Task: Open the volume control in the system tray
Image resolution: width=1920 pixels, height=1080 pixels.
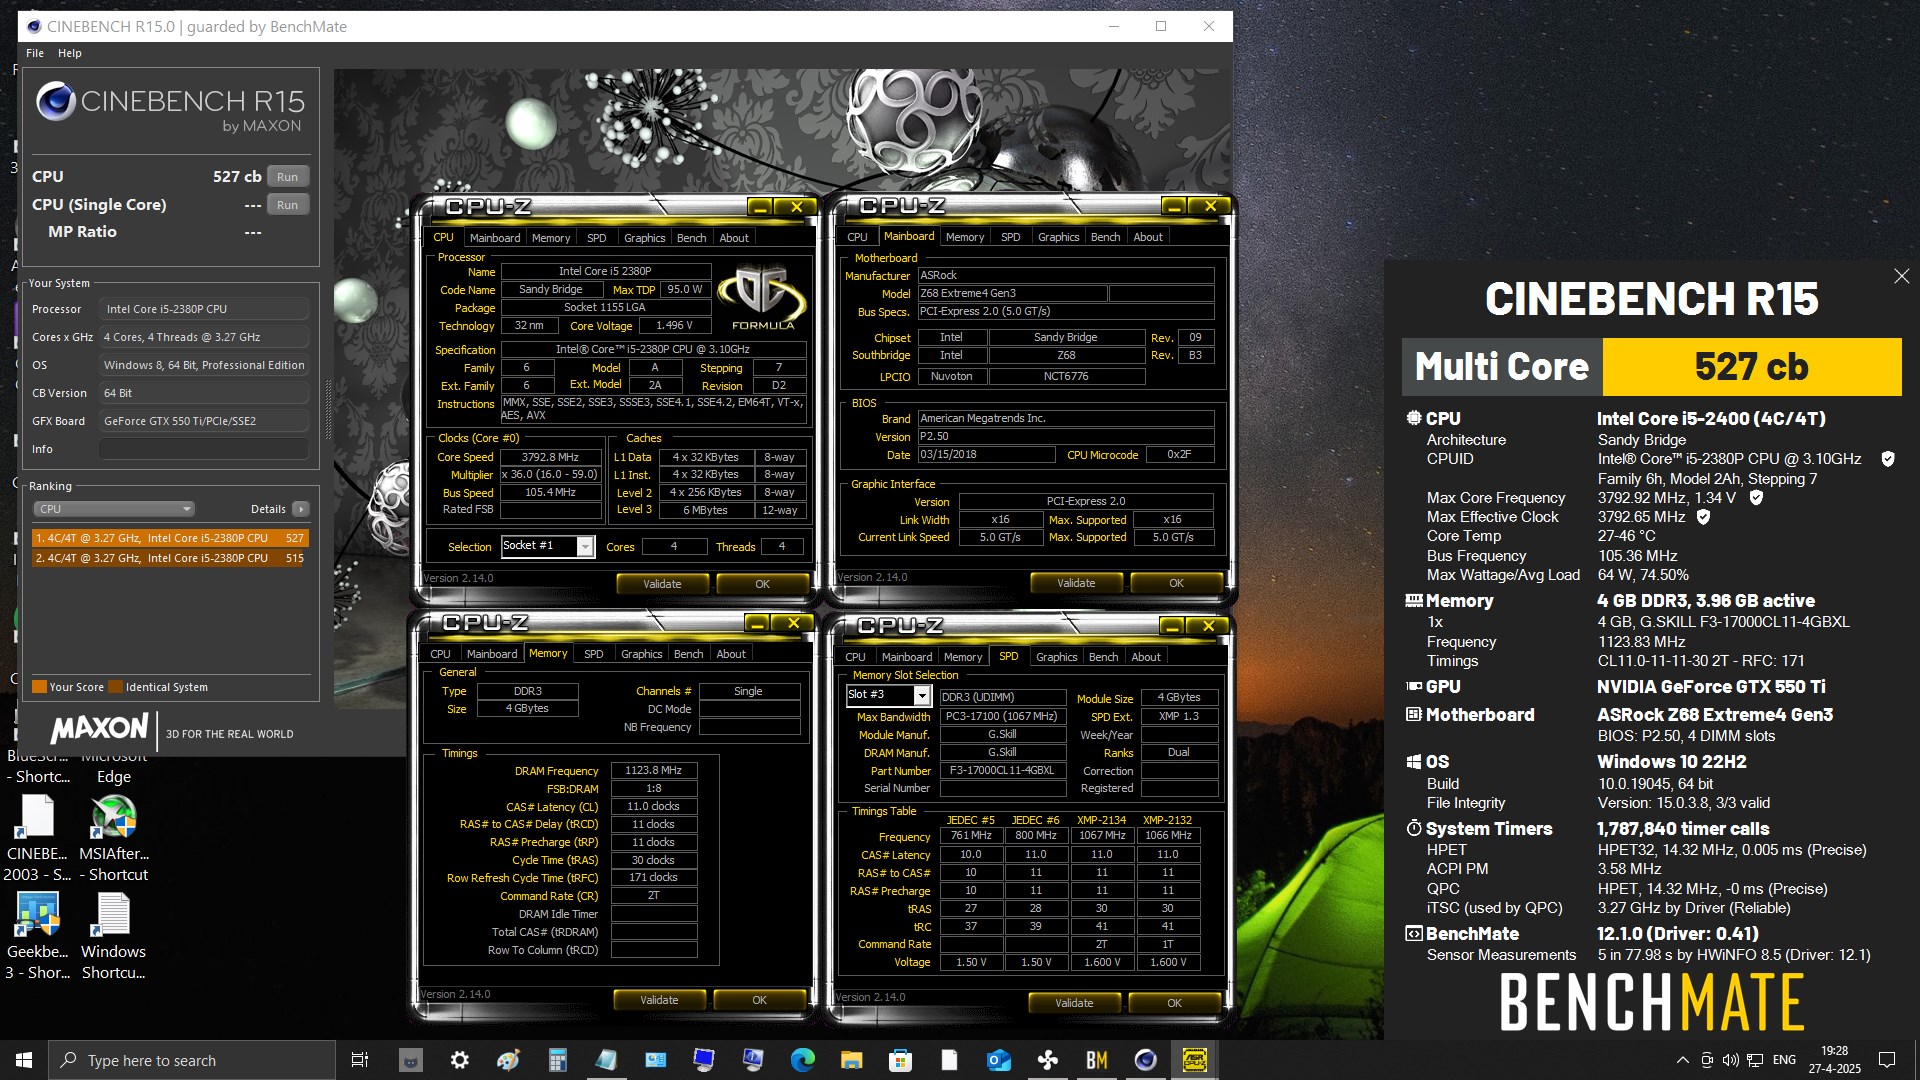Action: click(x=1730, y=1060)
